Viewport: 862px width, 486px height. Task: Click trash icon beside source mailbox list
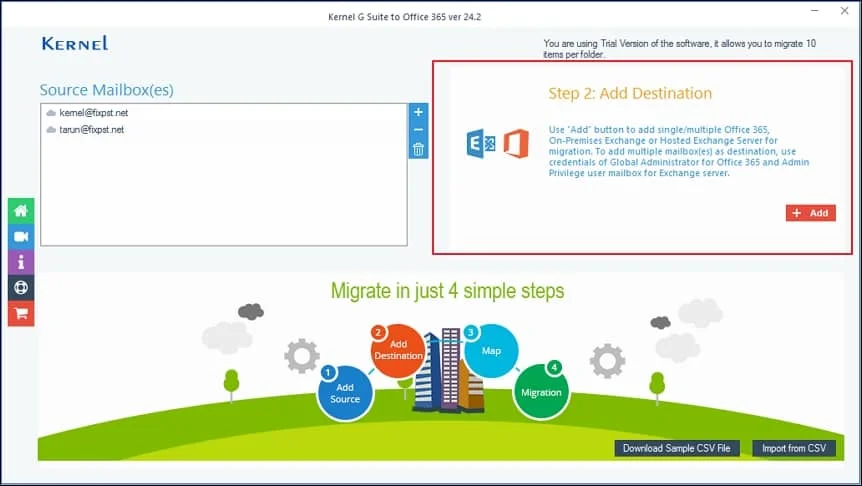[419, 150]
